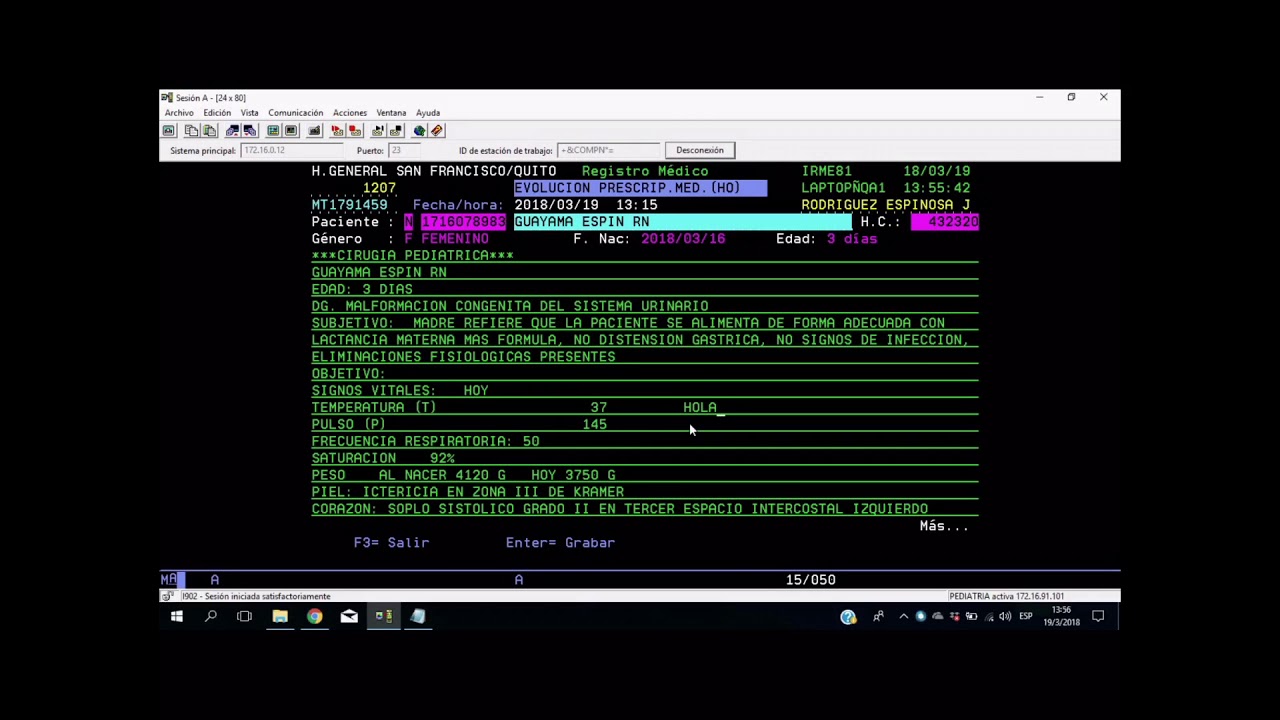Click the FRECUENCIA RESPIRATORIA: 50 line
The height and width of the screenshot is (720, 1280).
[644, 441]
